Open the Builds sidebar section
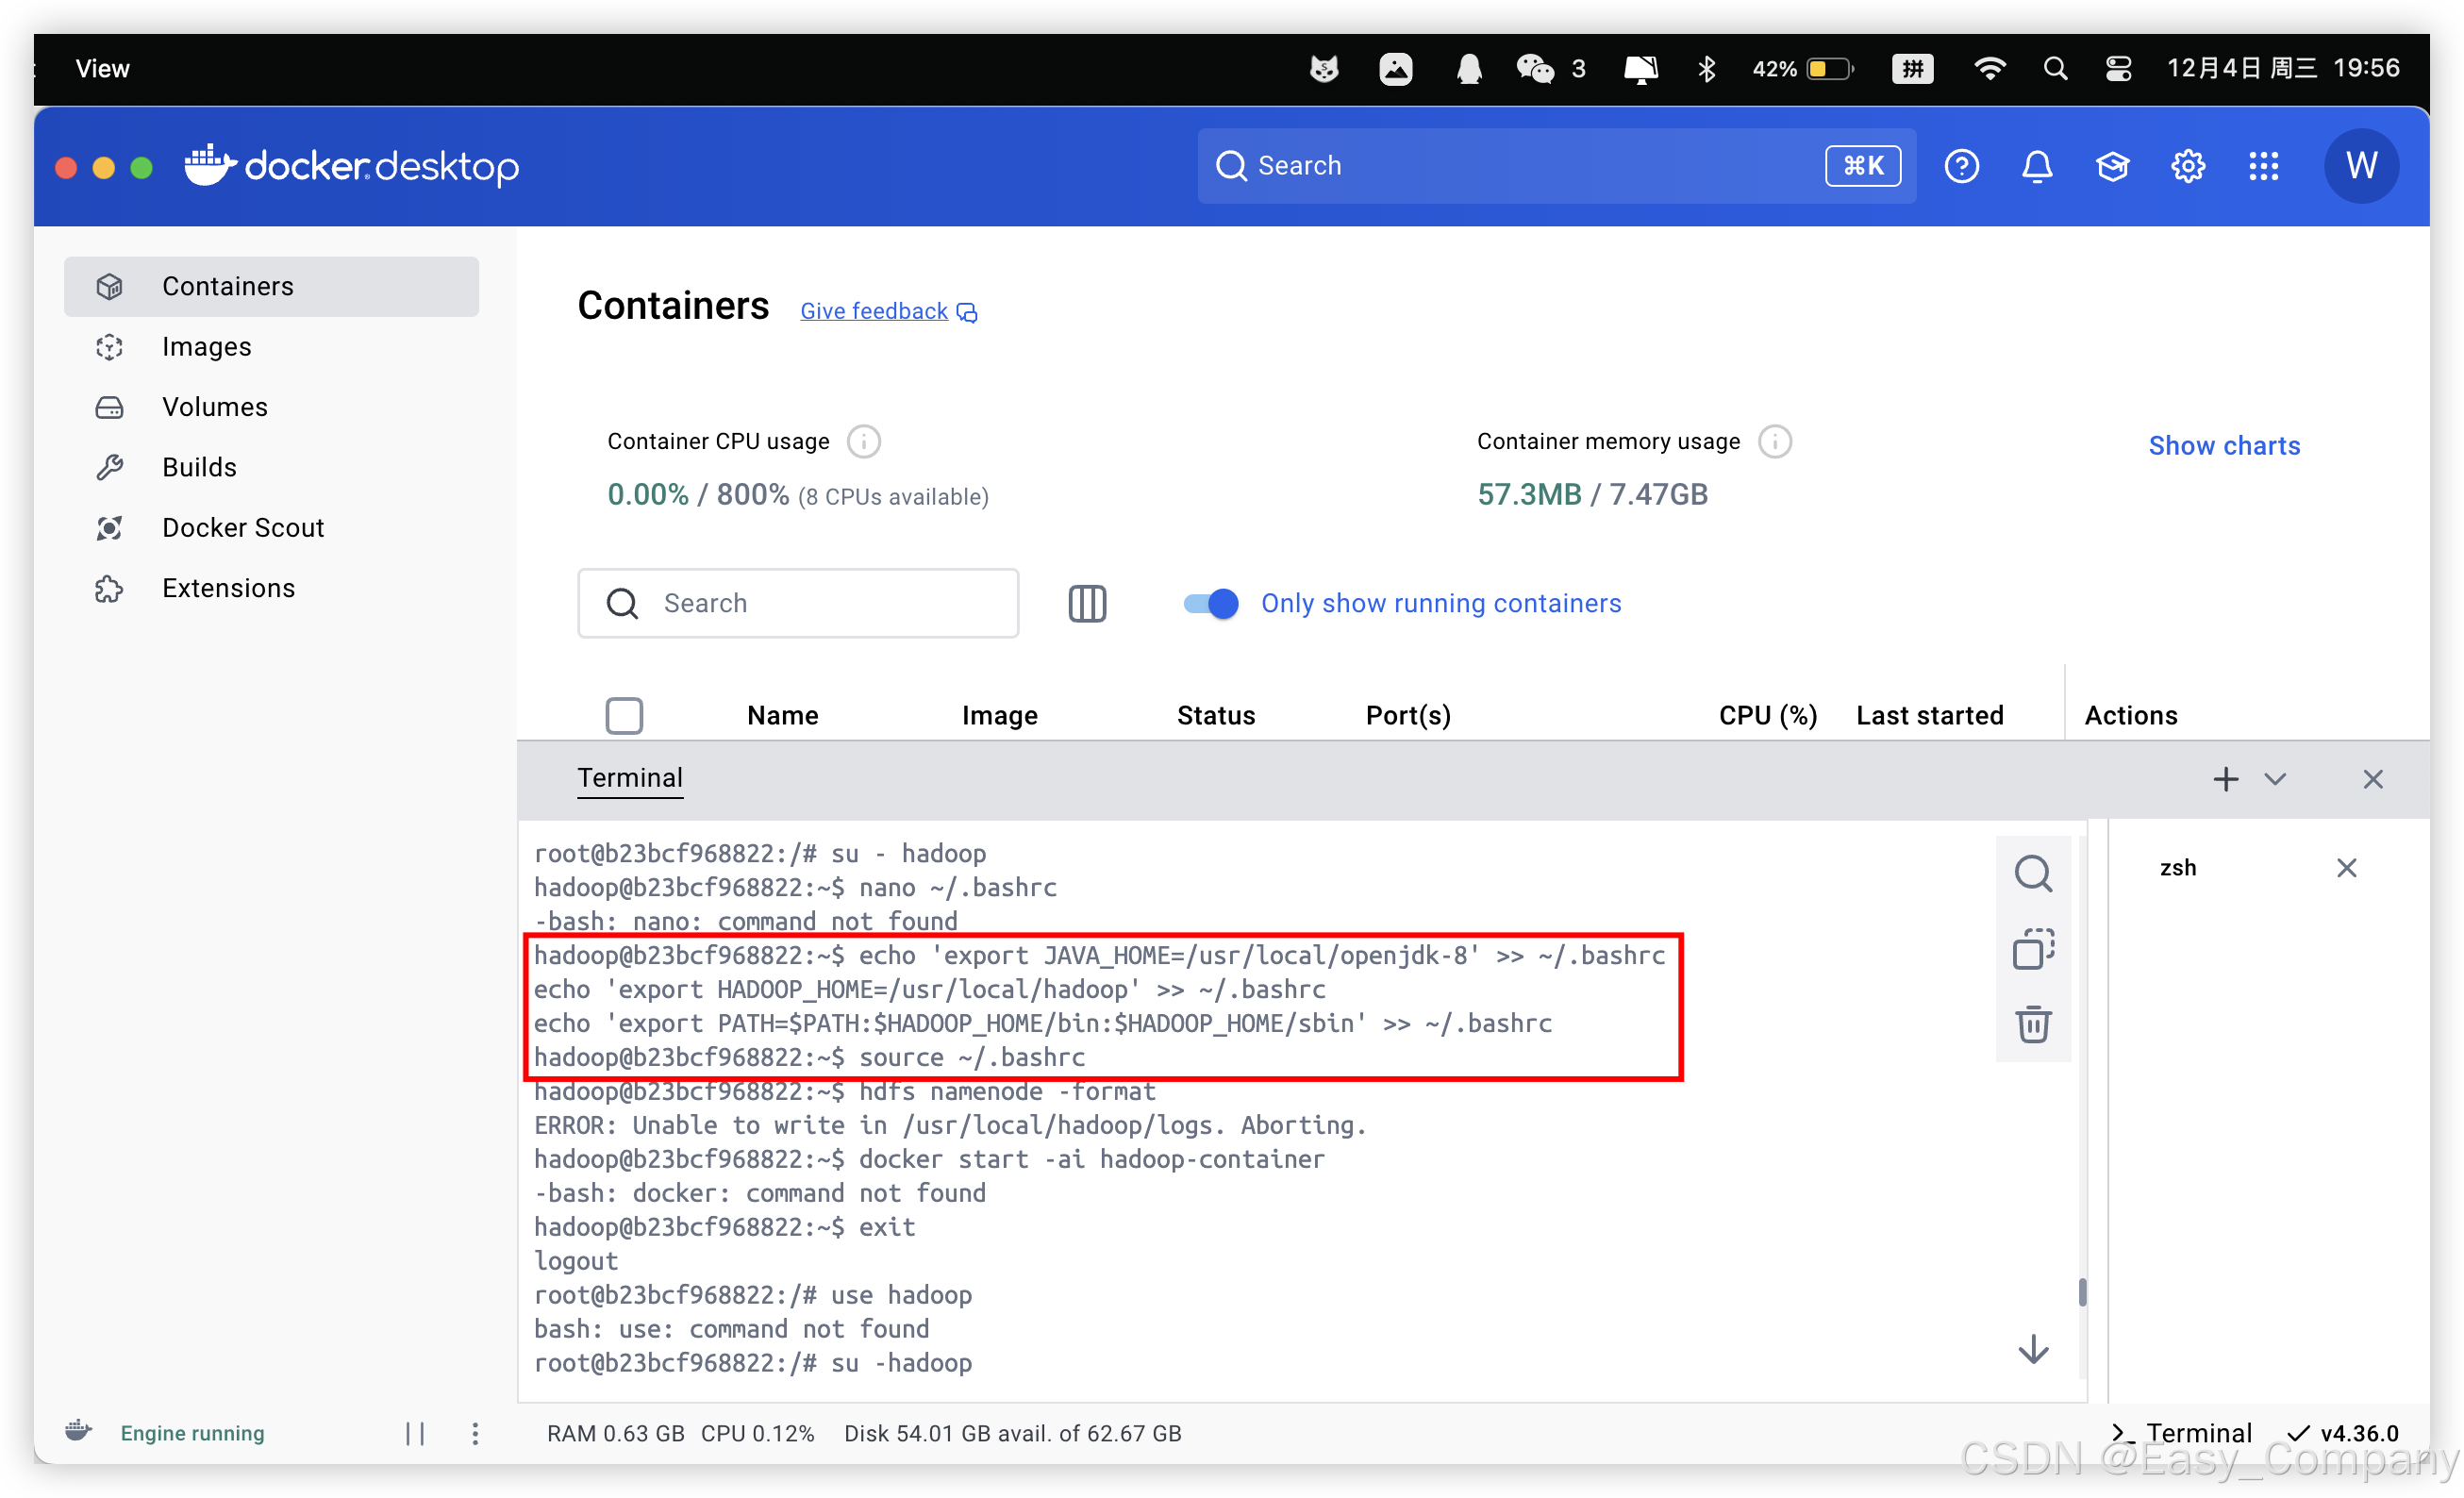 pos(271,467)
